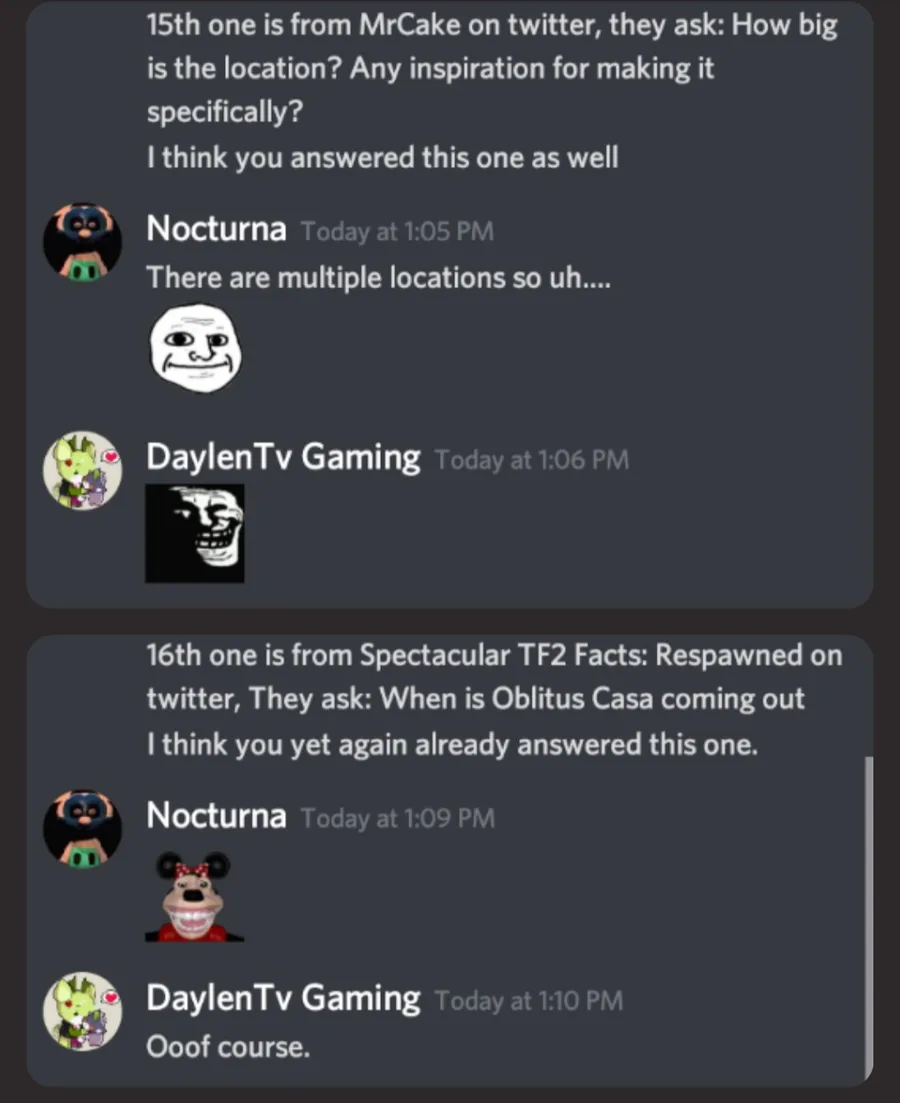Click DaylenTv Gaming's avatar at 1:06 PM
The image size is (900, 1103).
pyautogui.click(x=82, y=471)
